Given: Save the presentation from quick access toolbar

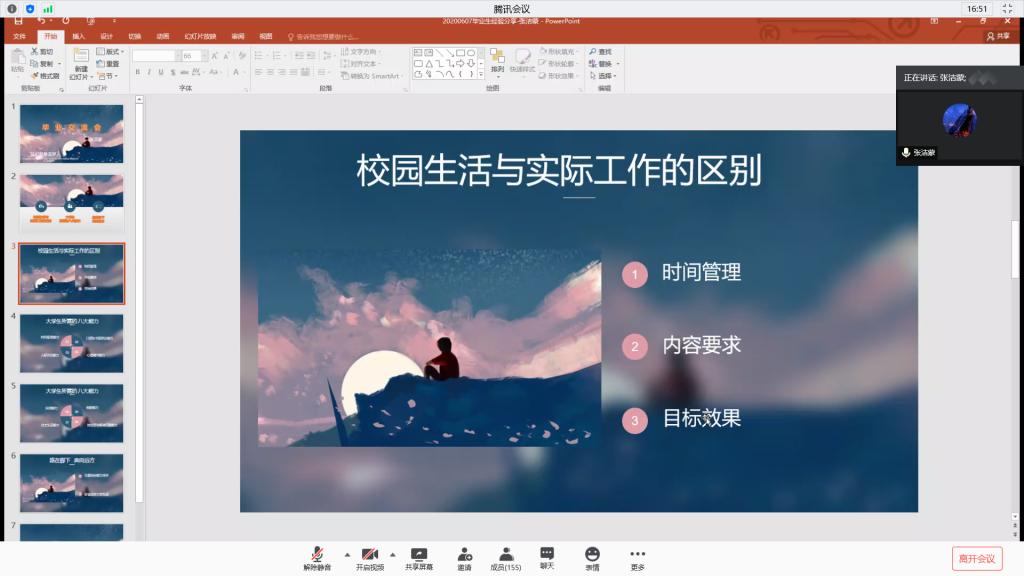Looking at the screenshot, I should coord(18,22).
